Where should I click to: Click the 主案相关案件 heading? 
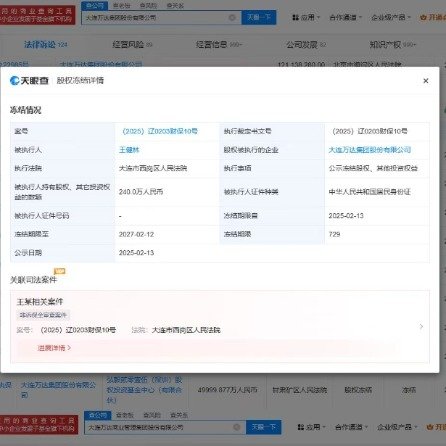[40, 302]
